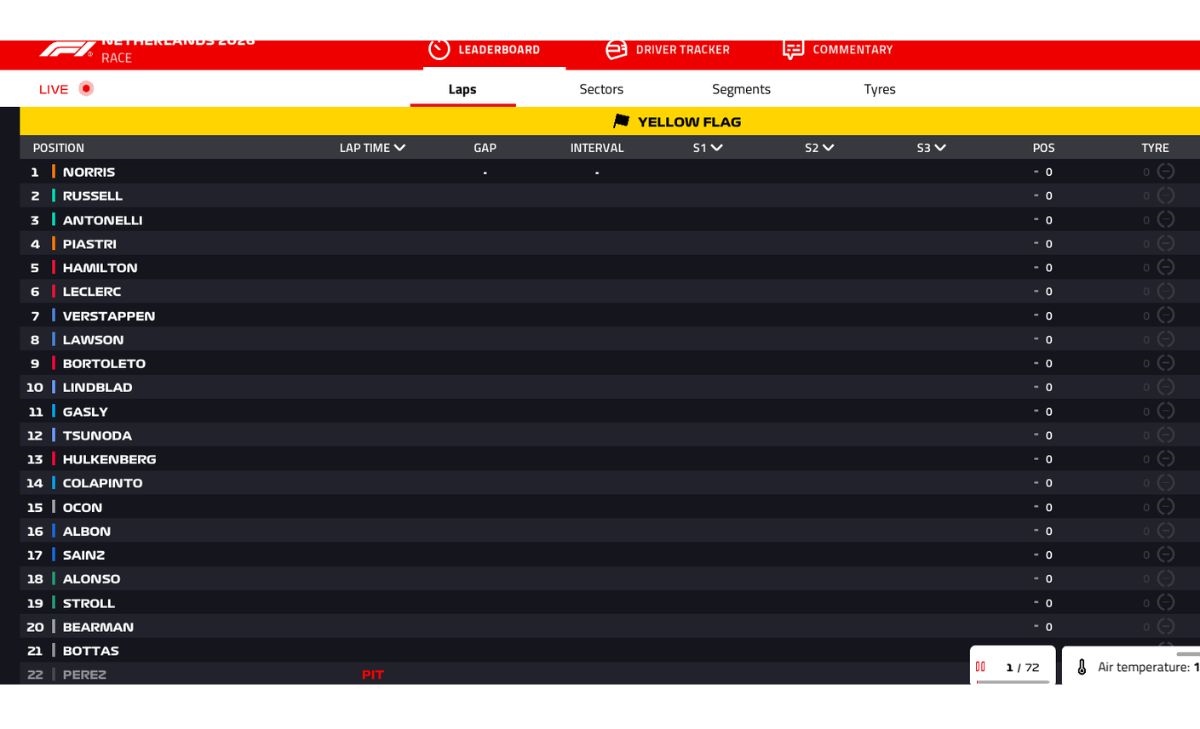Viewport: 1200px width, 729px height.
Task: Click Antonelli's tyre compound icon
Action: coord(1165,219)
